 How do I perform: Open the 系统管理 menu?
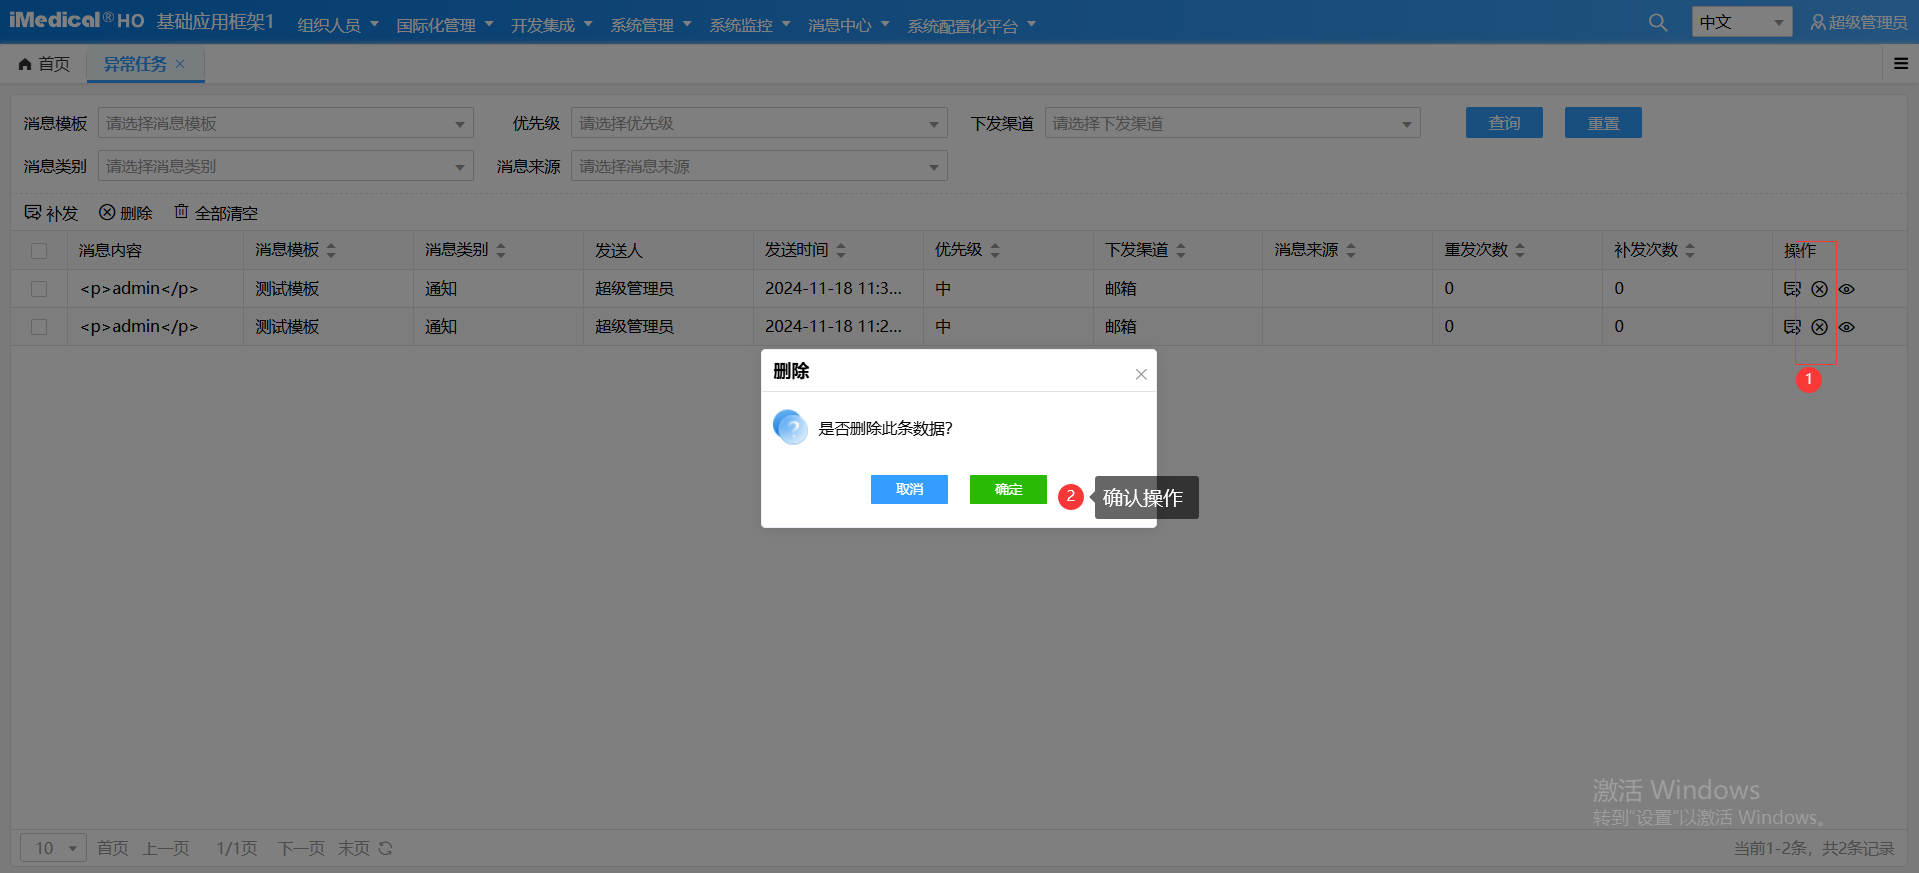click(x=650, y=25)
